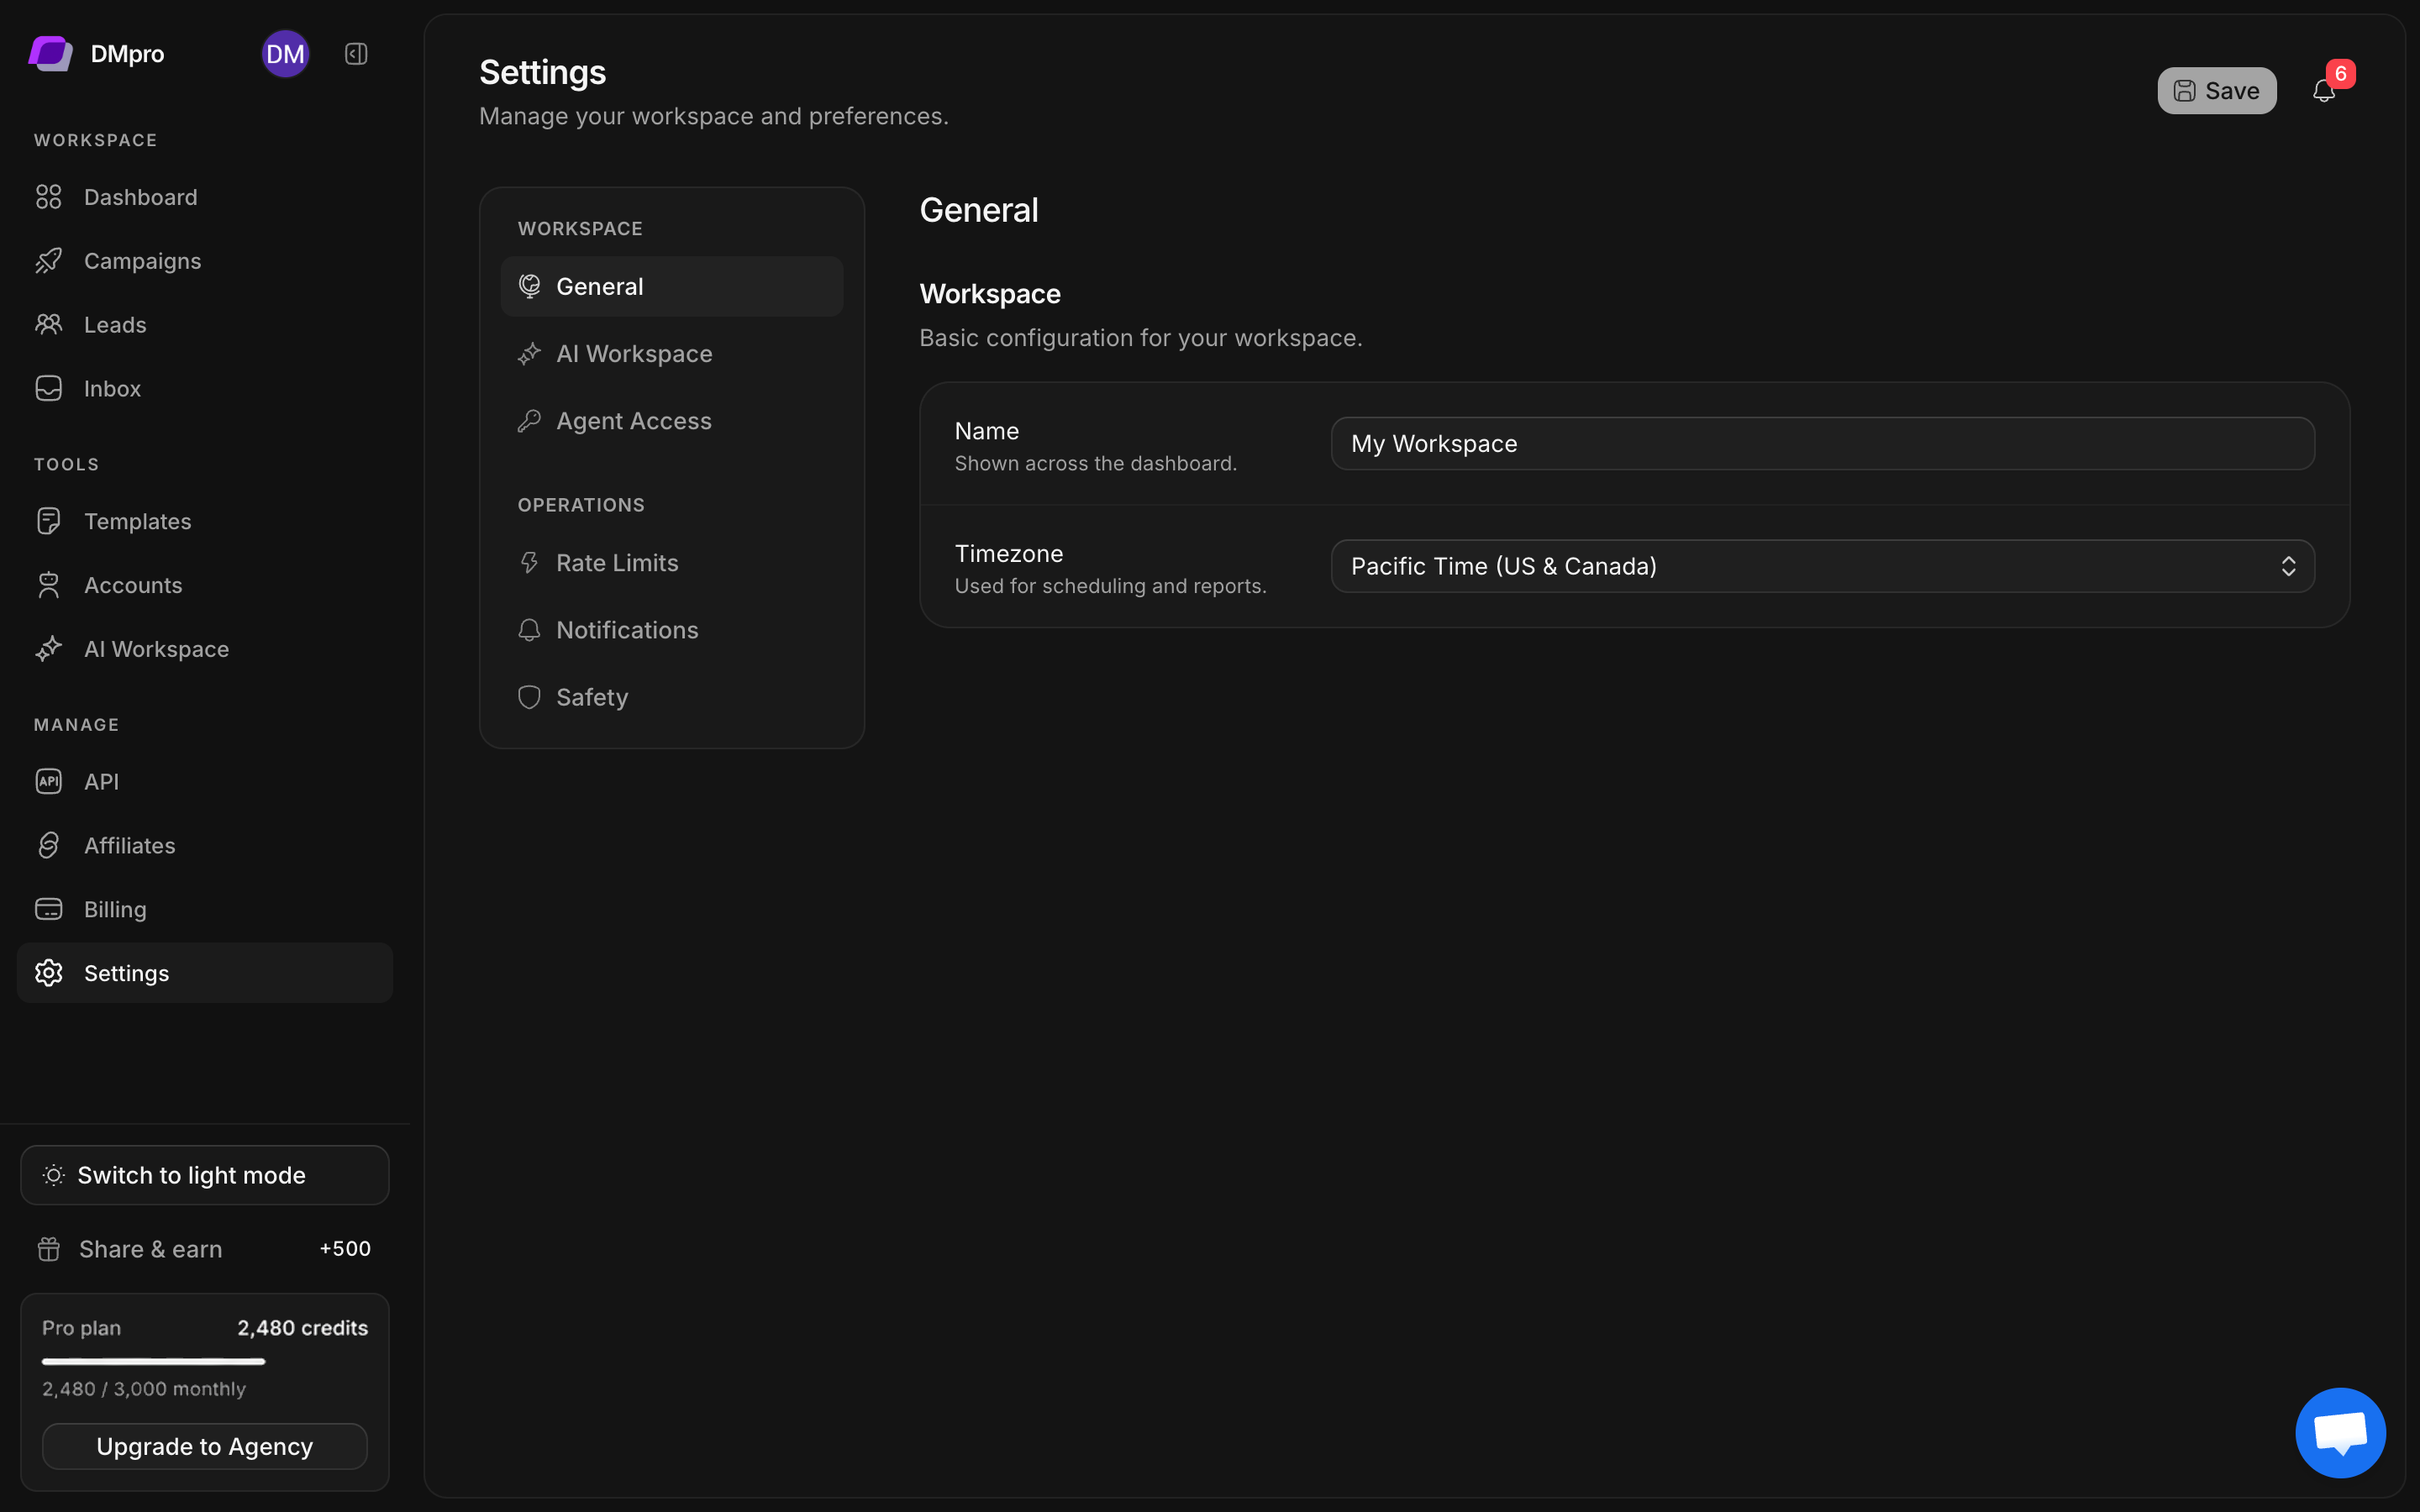2420x1512 pixels.
Task: Go to Dashboard in sidebar
Action: (x=205, y=197)
